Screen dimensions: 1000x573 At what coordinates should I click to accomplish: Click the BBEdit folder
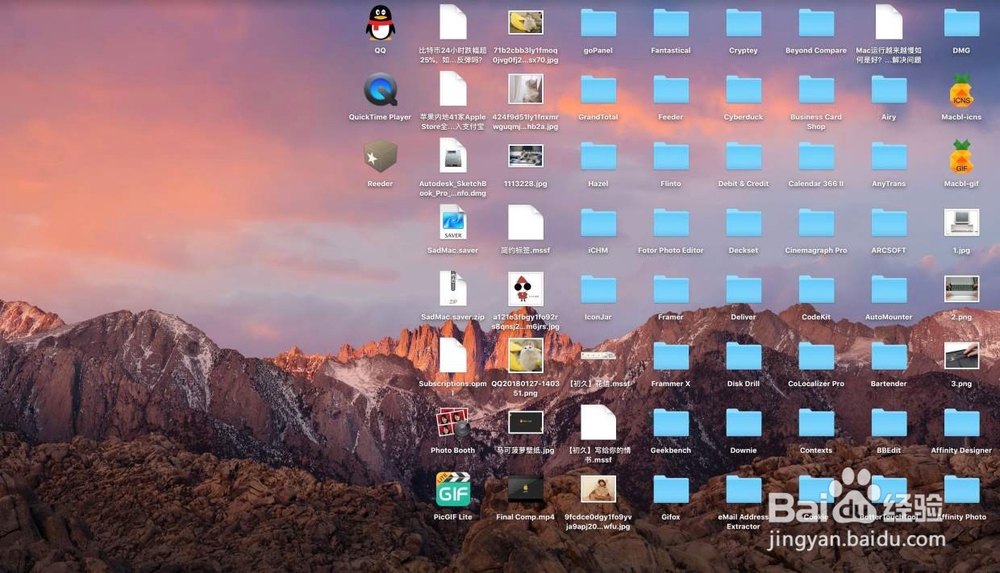click(x=888, y=424)
